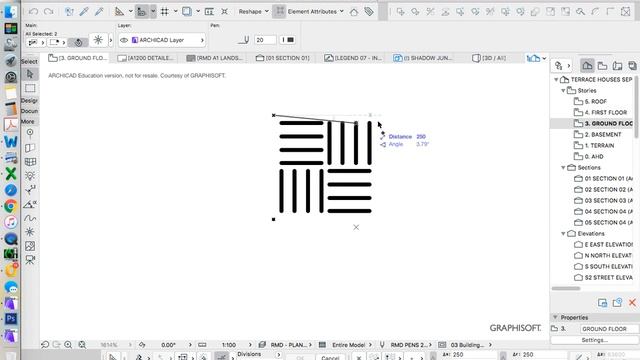Select the View Map icon in Navigator

click(x=602, y=66)
